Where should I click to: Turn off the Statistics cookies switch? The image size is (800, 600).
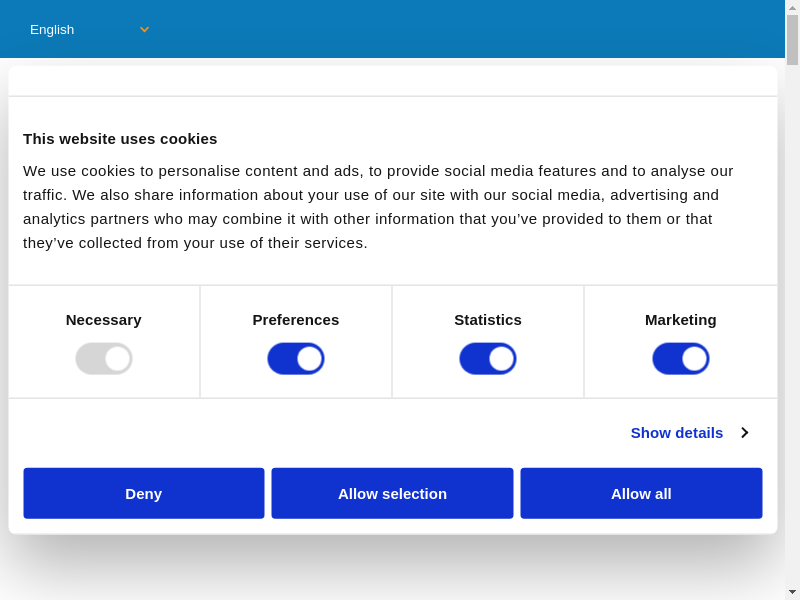[488, 359]
